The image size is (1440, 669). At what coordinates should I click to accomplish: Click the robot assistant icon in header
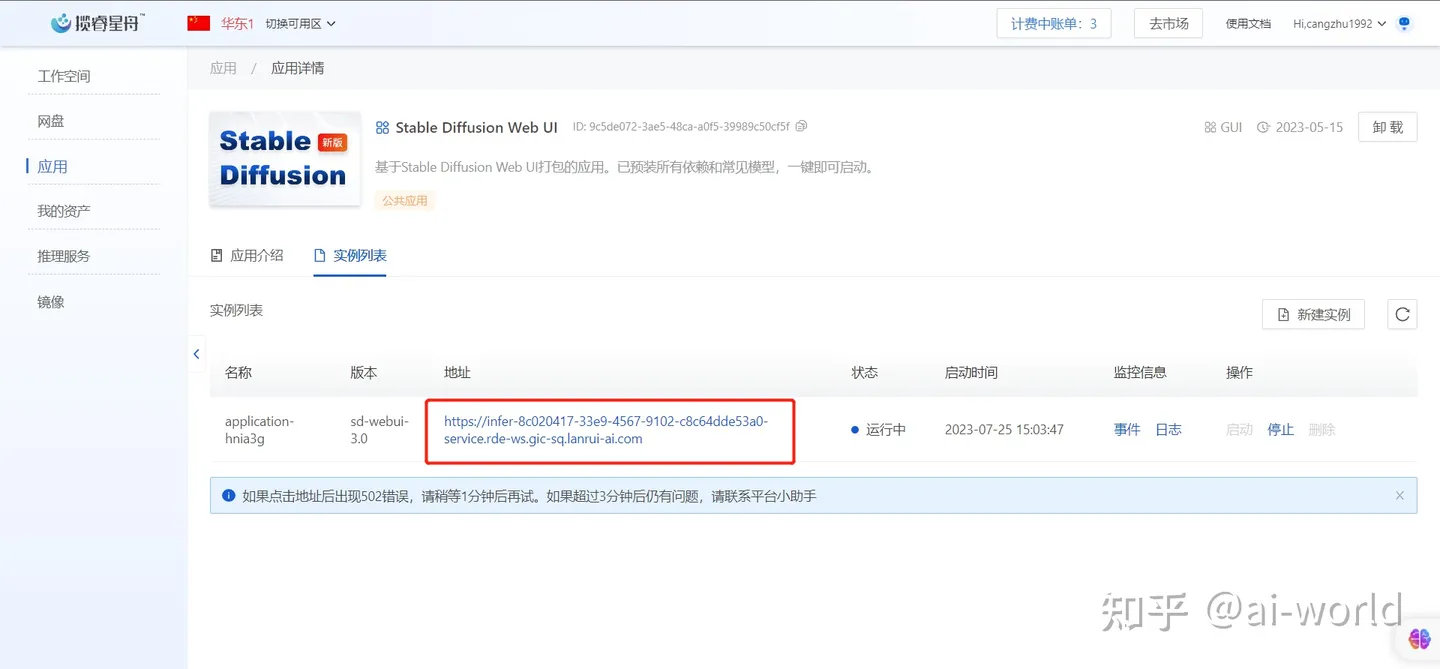tap(1404, 23)
